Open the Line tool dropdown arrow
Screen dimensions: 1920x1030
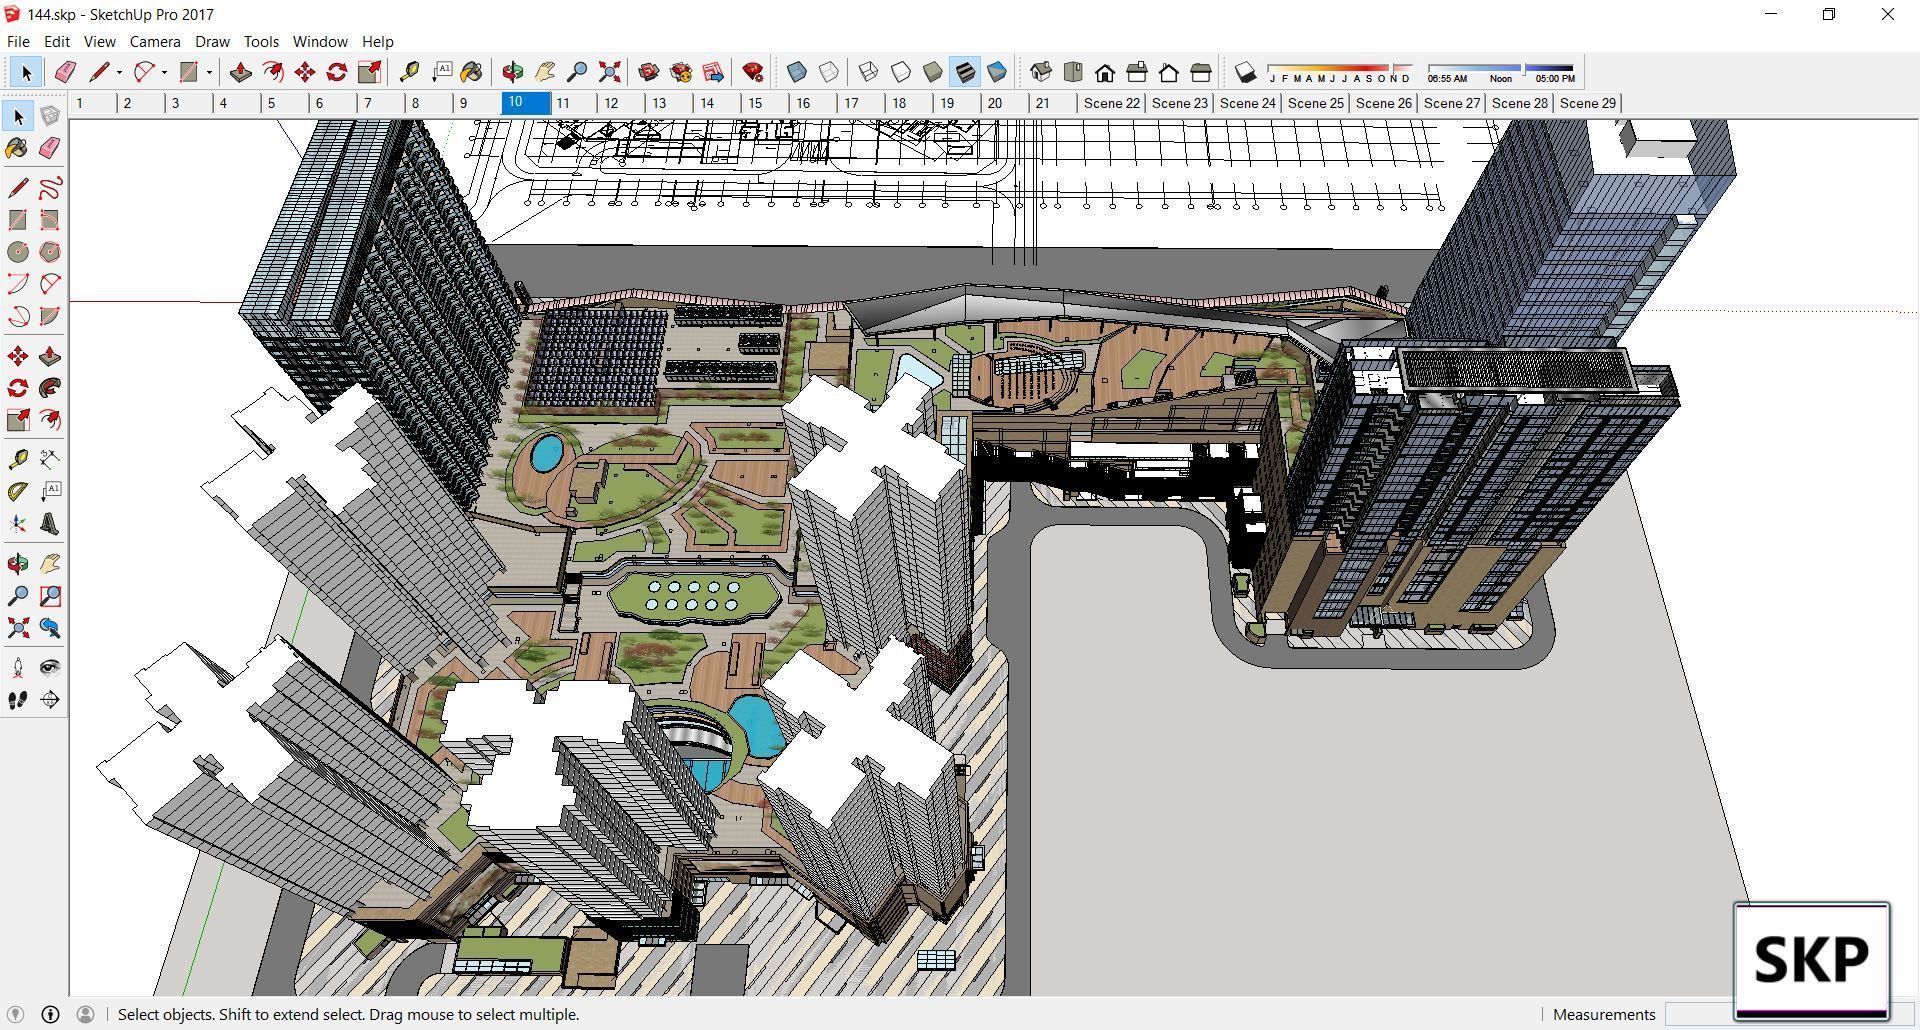click(119, 71)
